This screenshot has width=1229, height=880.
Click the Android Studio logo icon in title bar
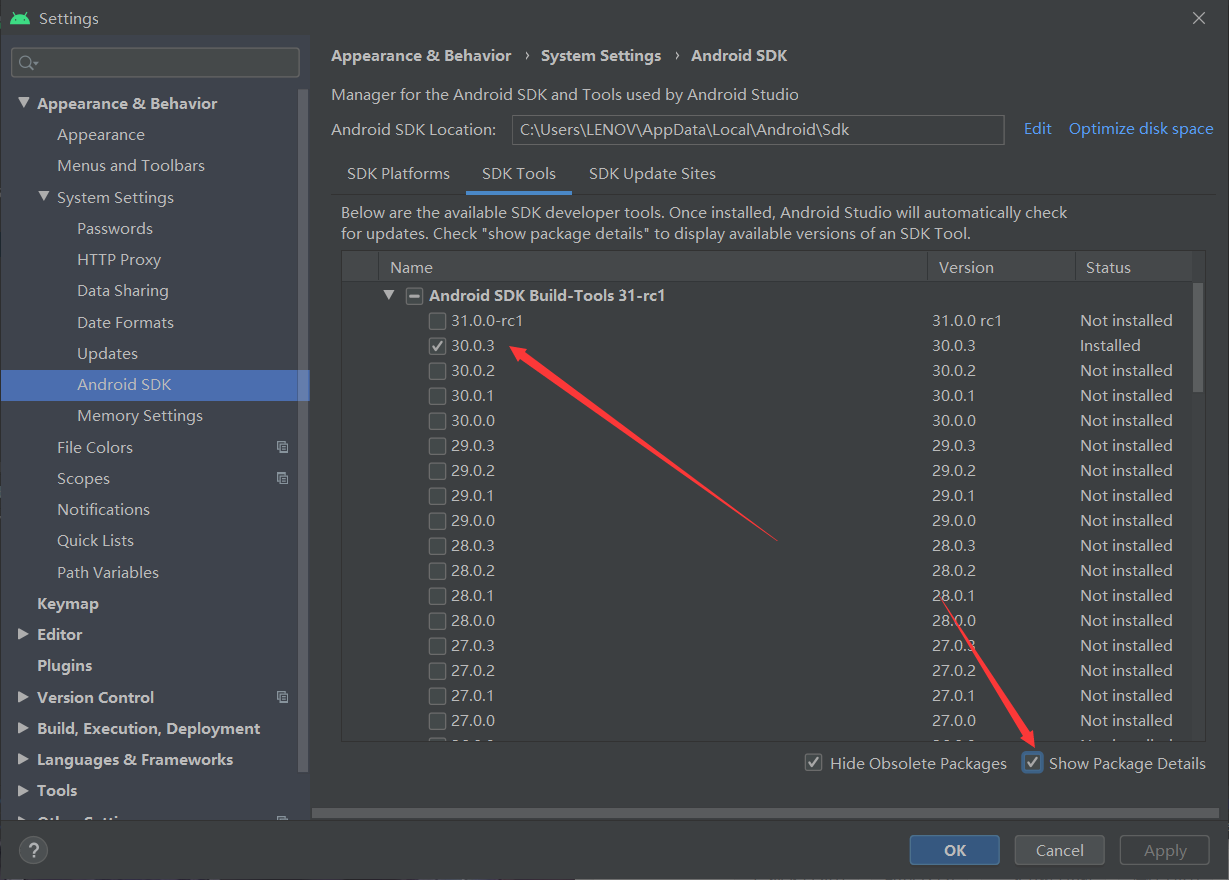pyautogui.click(x=20, y=18)
